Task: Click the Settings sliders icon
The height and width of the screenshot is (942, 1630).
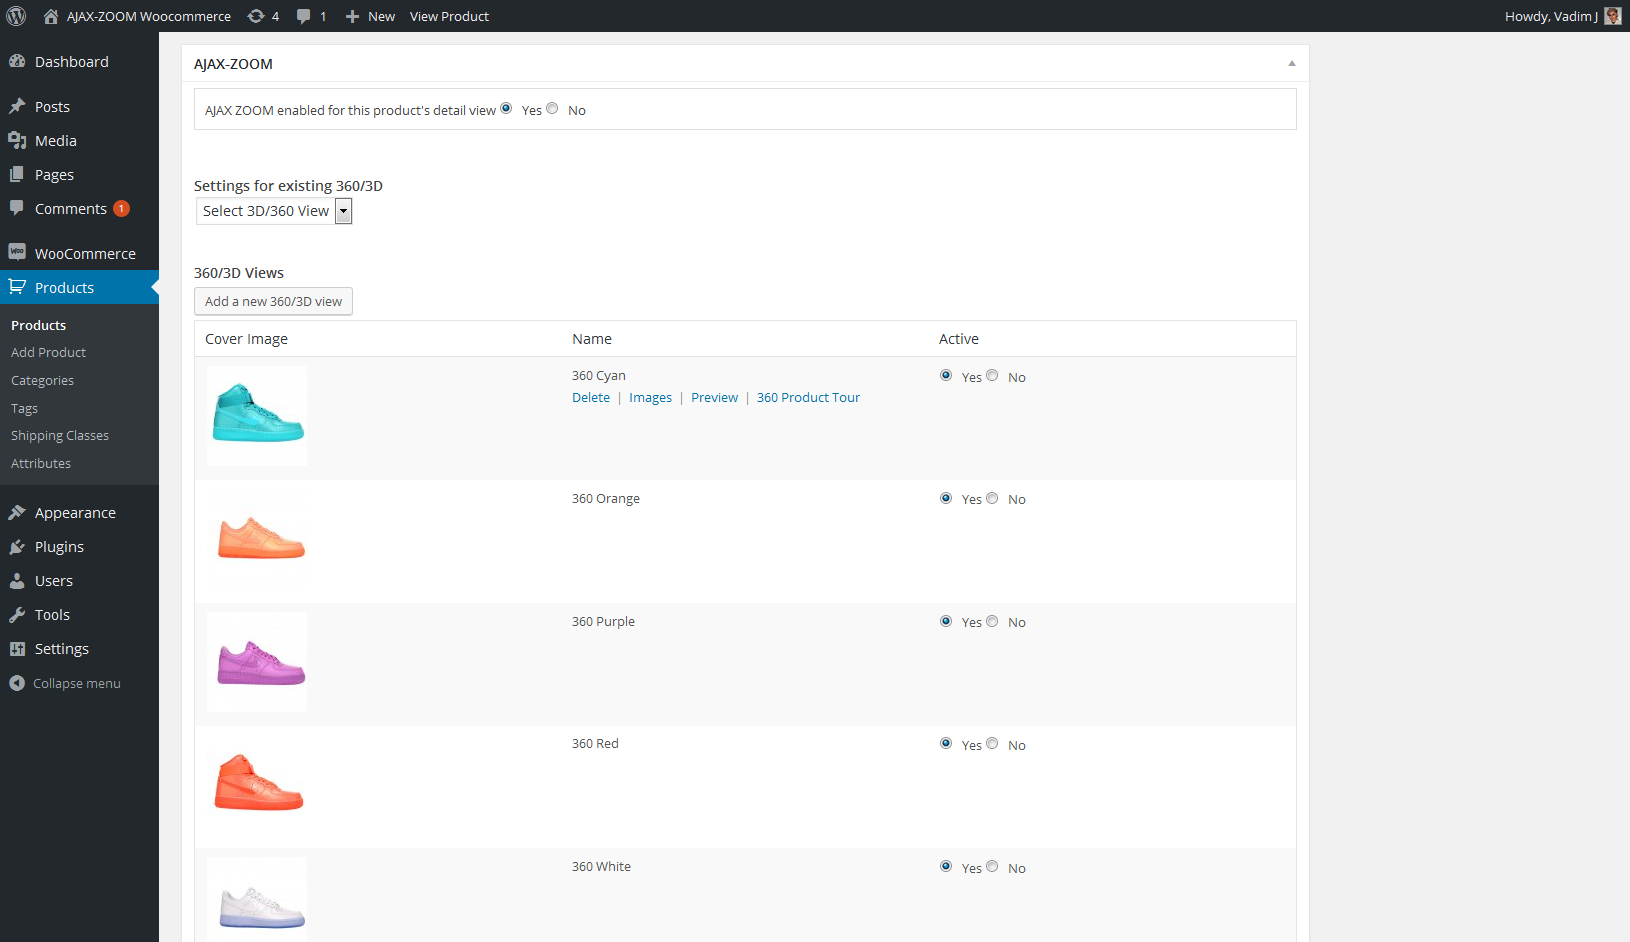Action: point(17,648)
